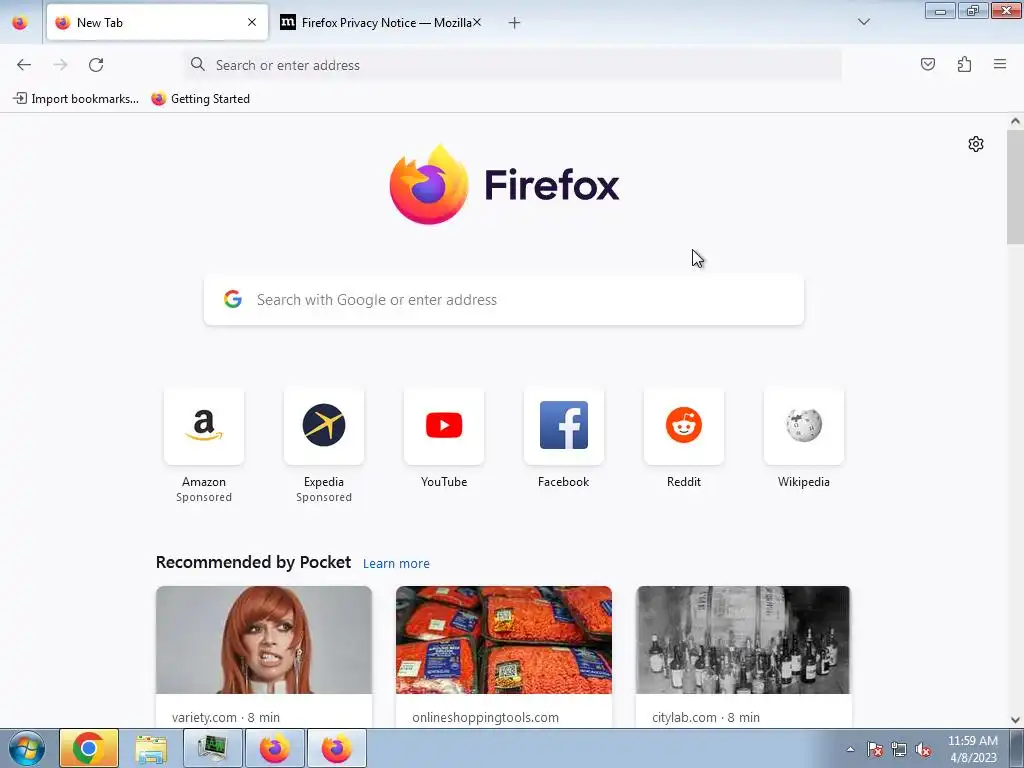This screenshot has height=768, width=1024.
Task: Select the second Firefox taskbar button
Action: point(336,748)
